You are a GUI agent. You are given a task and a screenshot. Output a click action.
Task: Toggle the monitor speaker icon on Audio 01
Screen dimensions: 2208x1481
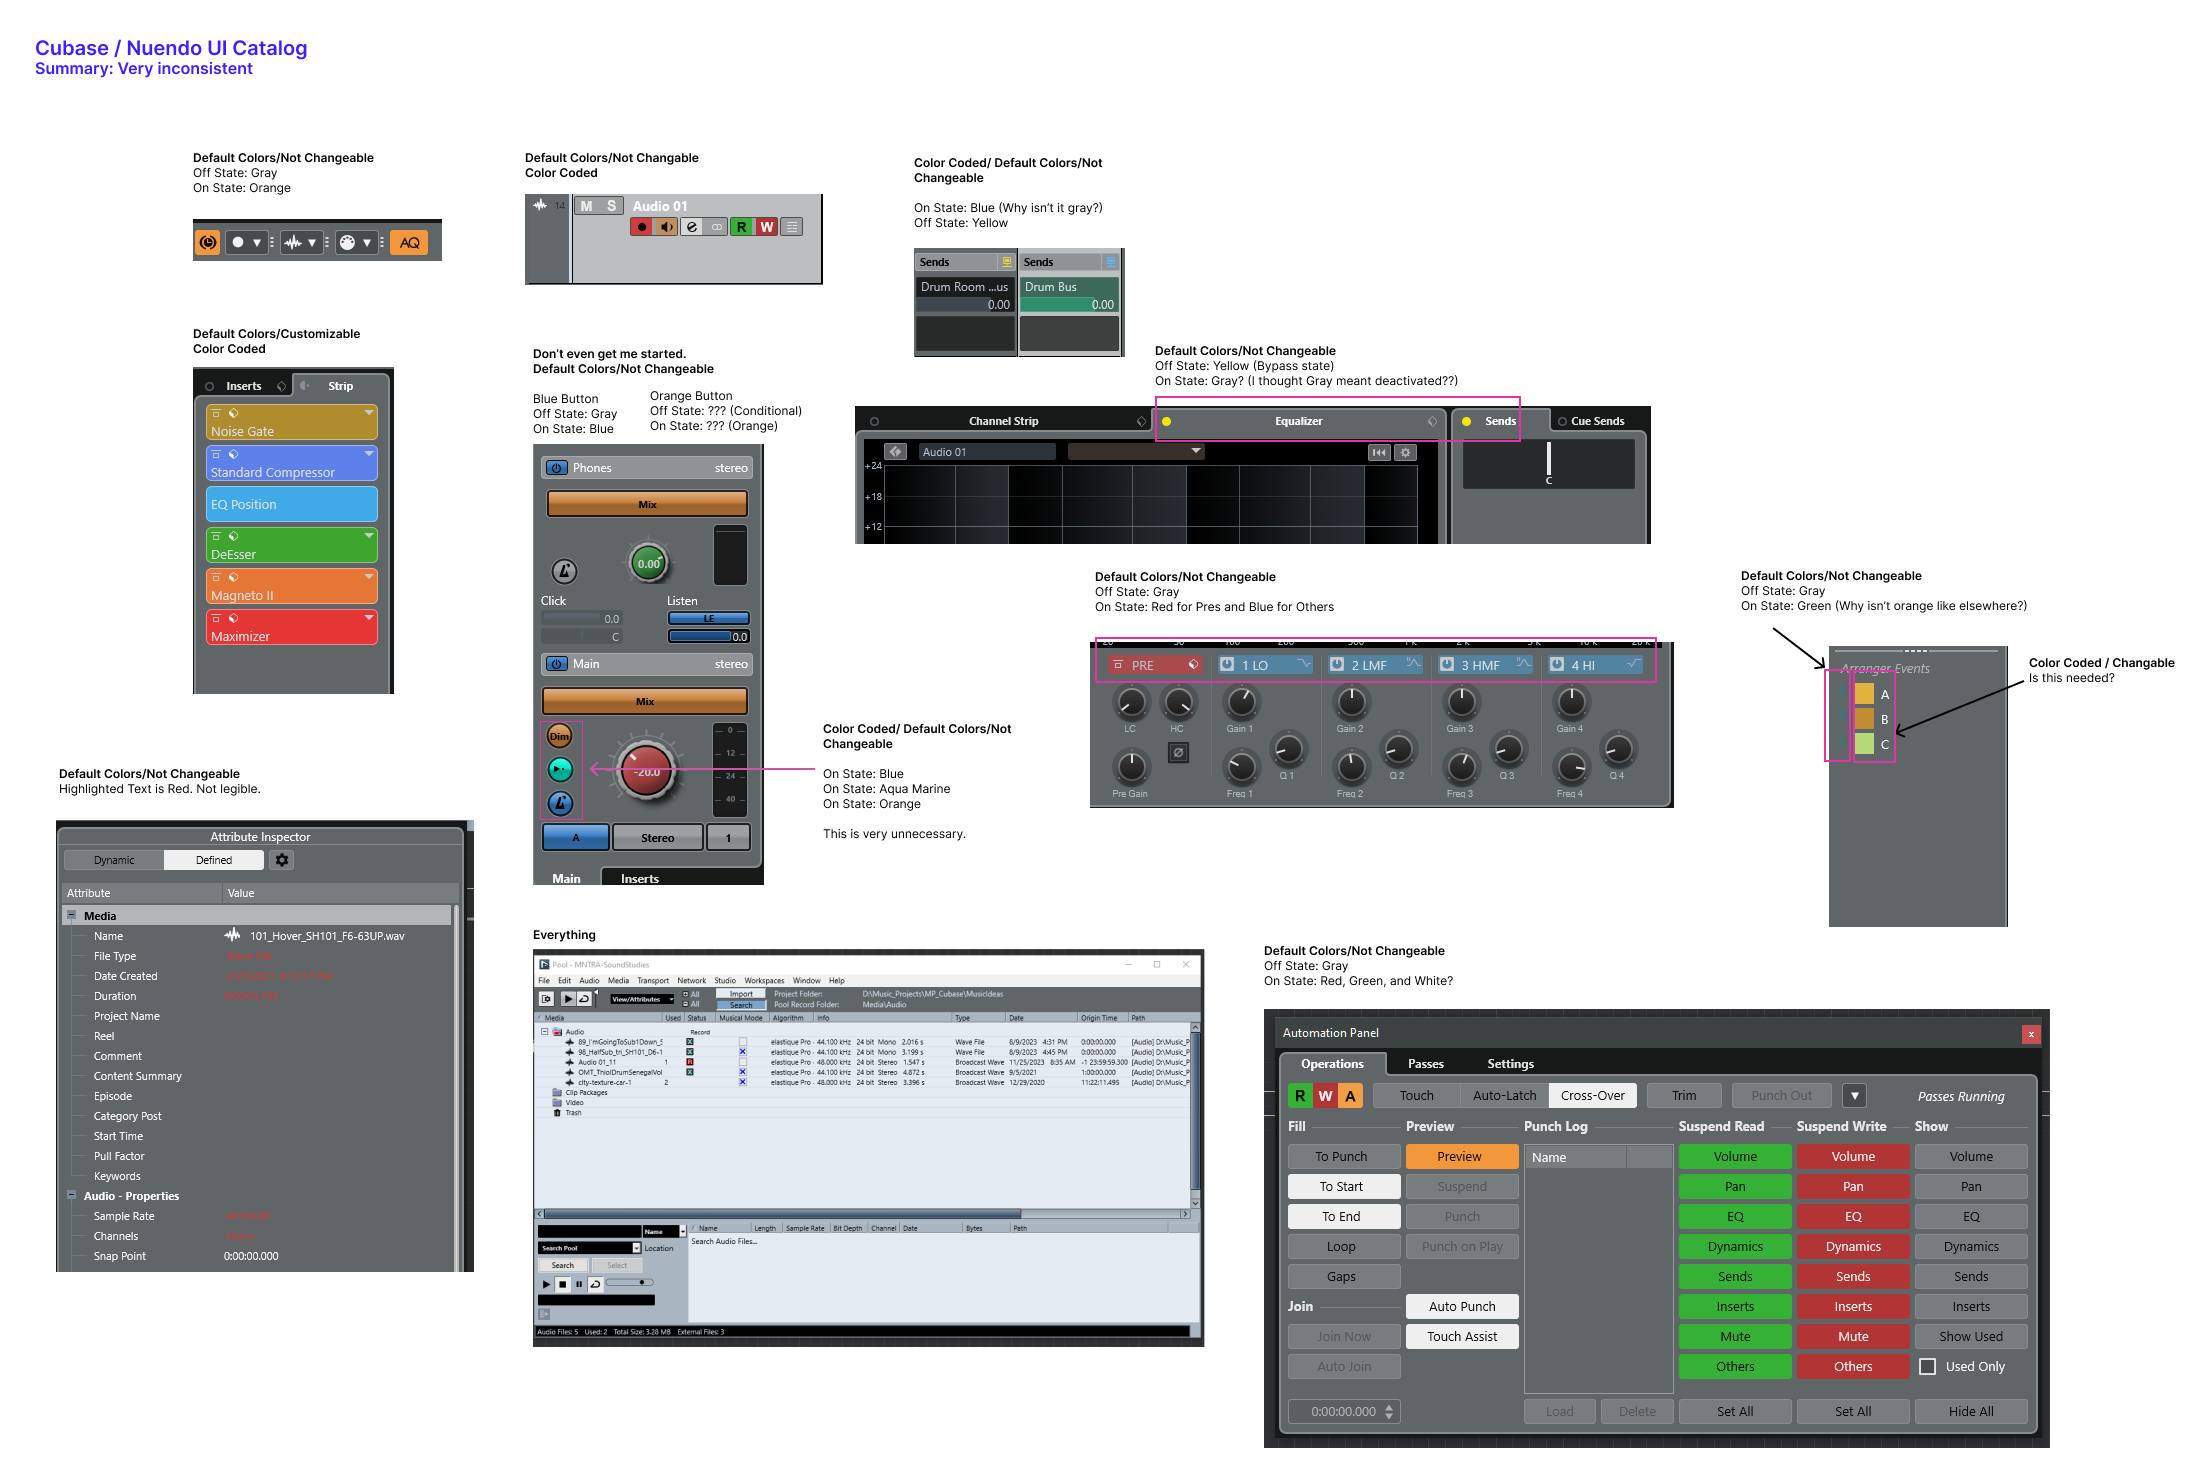click(x=666, y=227)
